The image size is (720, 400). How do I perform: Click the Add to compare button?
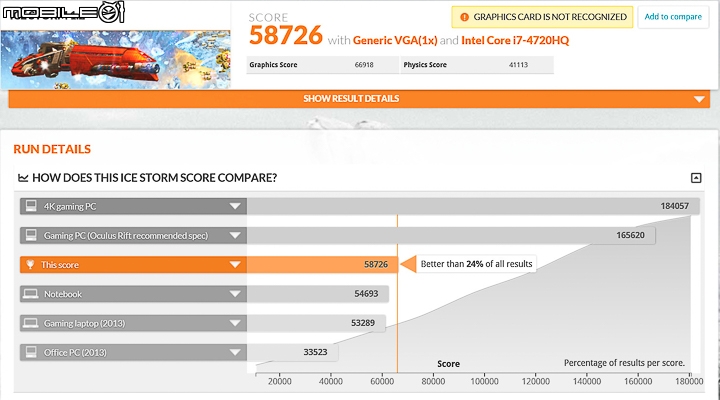(x=673, y=17)
